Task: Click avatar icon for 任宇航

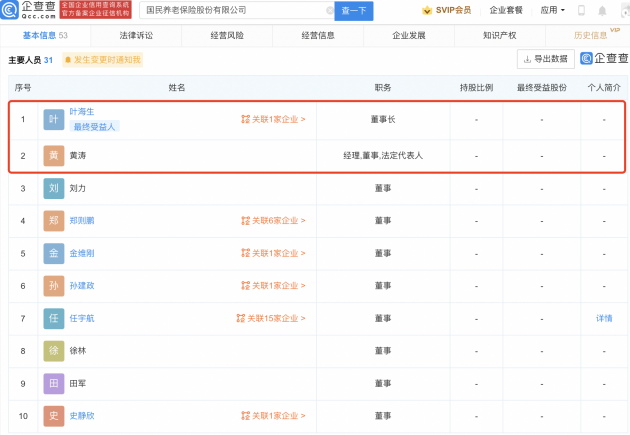Action: [54, 318]
